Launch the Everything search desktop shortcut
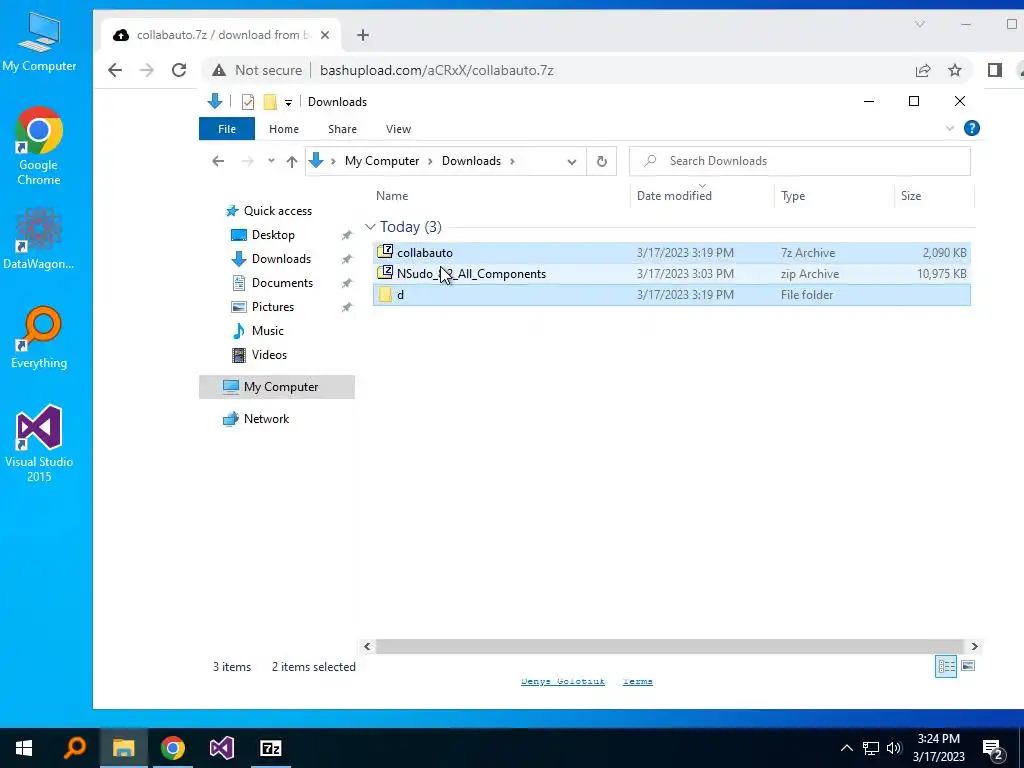Viewport: 1024px width, 768px height. pos(39,338)
